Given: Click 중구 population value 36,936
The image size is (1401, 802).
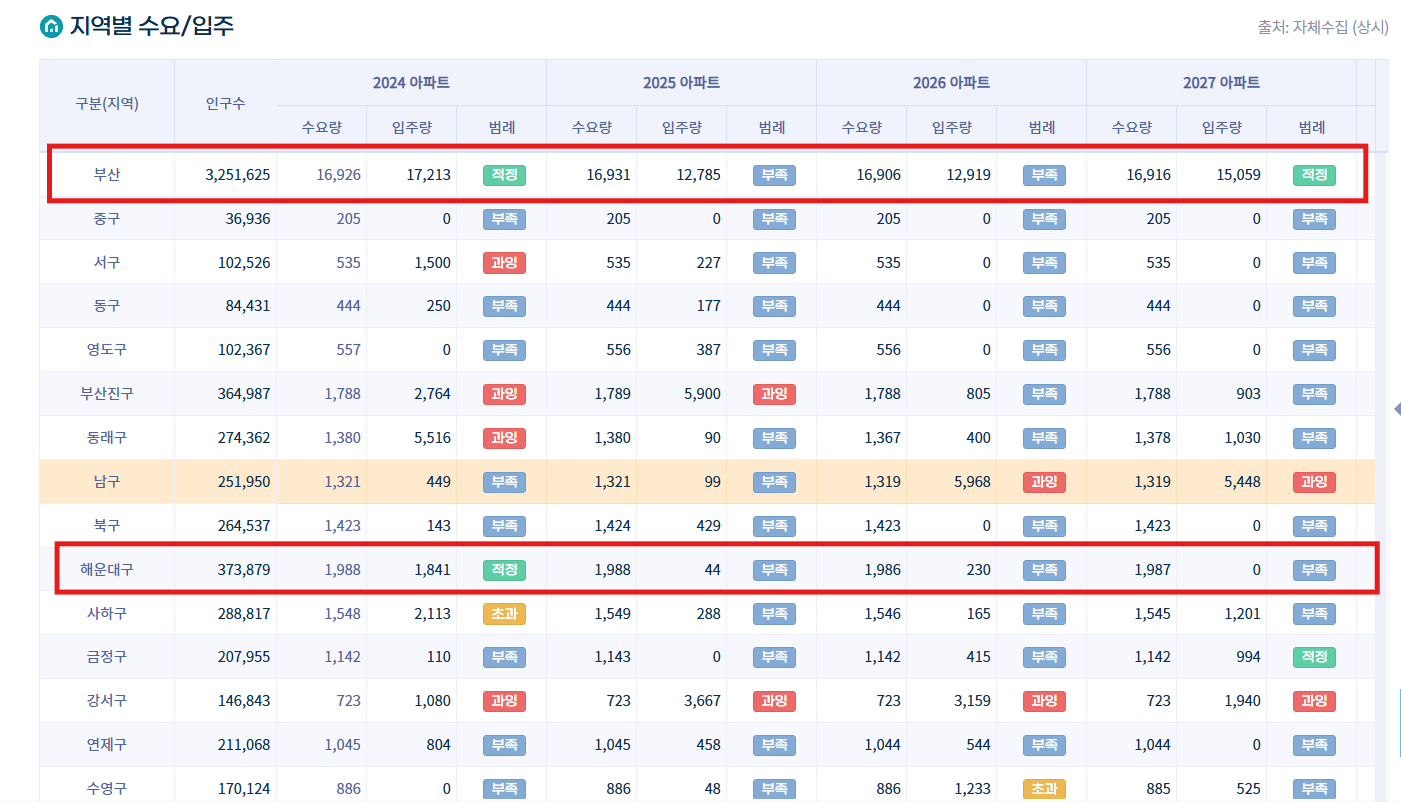Looking at the screenshot, I should pyautogui.click(x=248, y=219).
